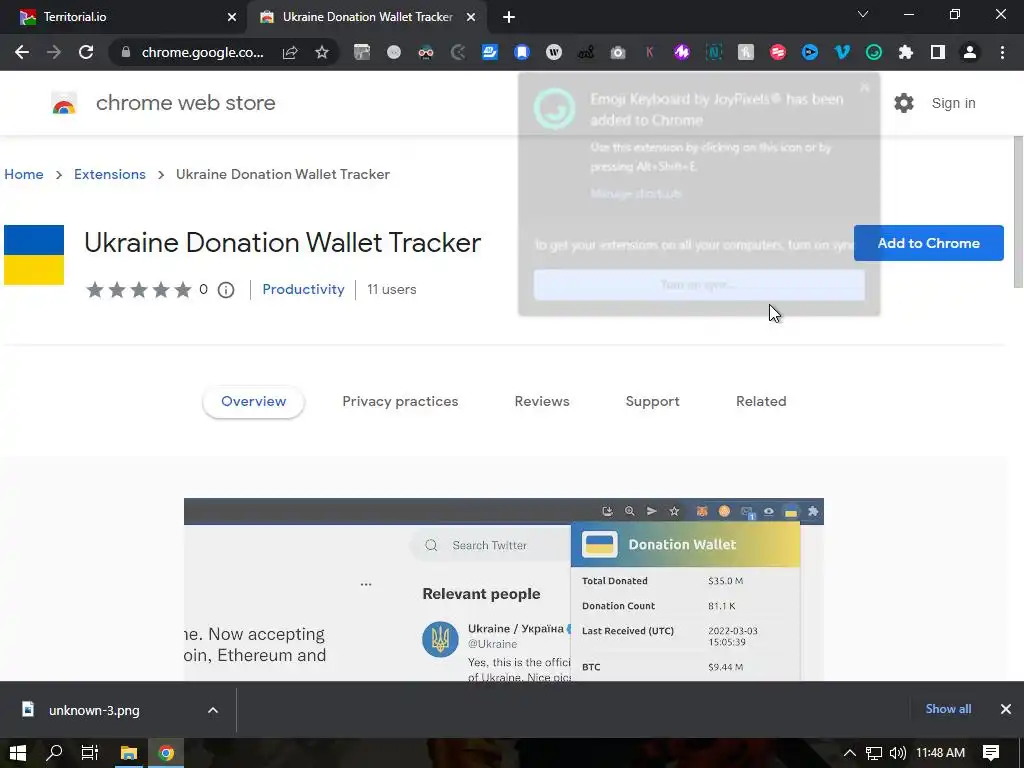Image resolution: width=1024 pixels, height=768 pixels.
Task: Open the Windows Start menu
Action: (x=18, y=753)
